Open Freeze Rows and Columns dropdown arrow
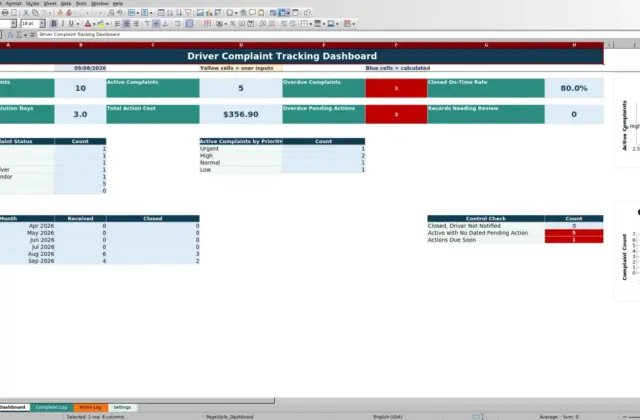The height and width of the screenshot is (420, 640). (288, 13)
